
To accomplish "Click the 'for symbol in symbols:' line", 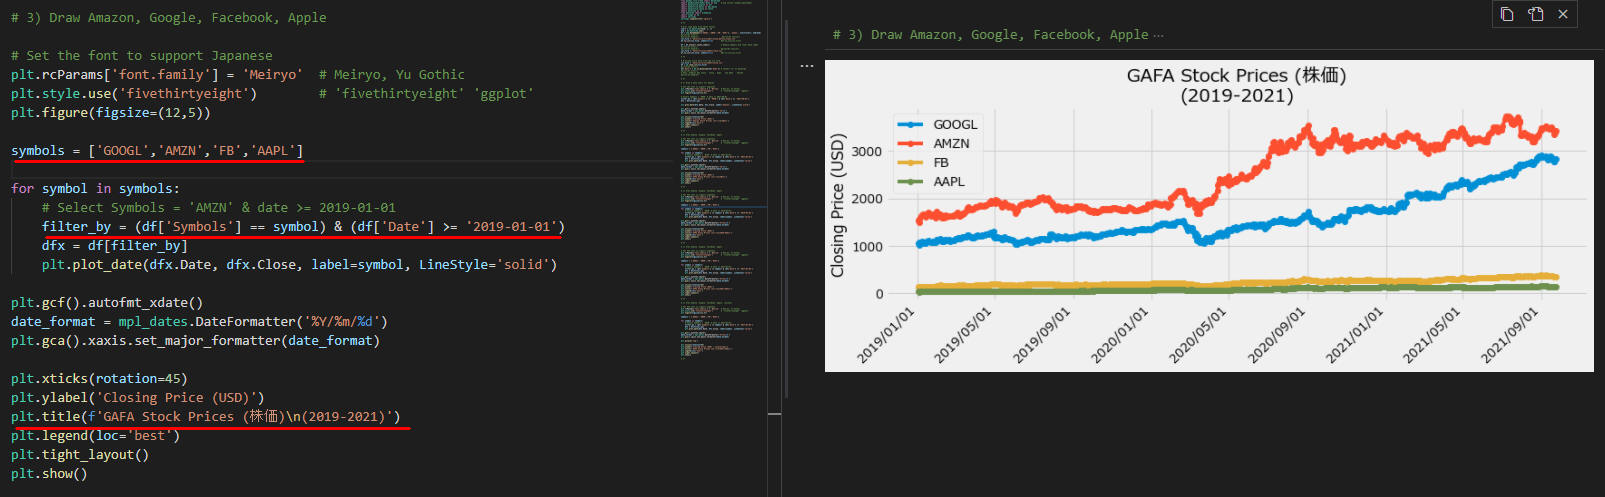I will click(95, 188).
